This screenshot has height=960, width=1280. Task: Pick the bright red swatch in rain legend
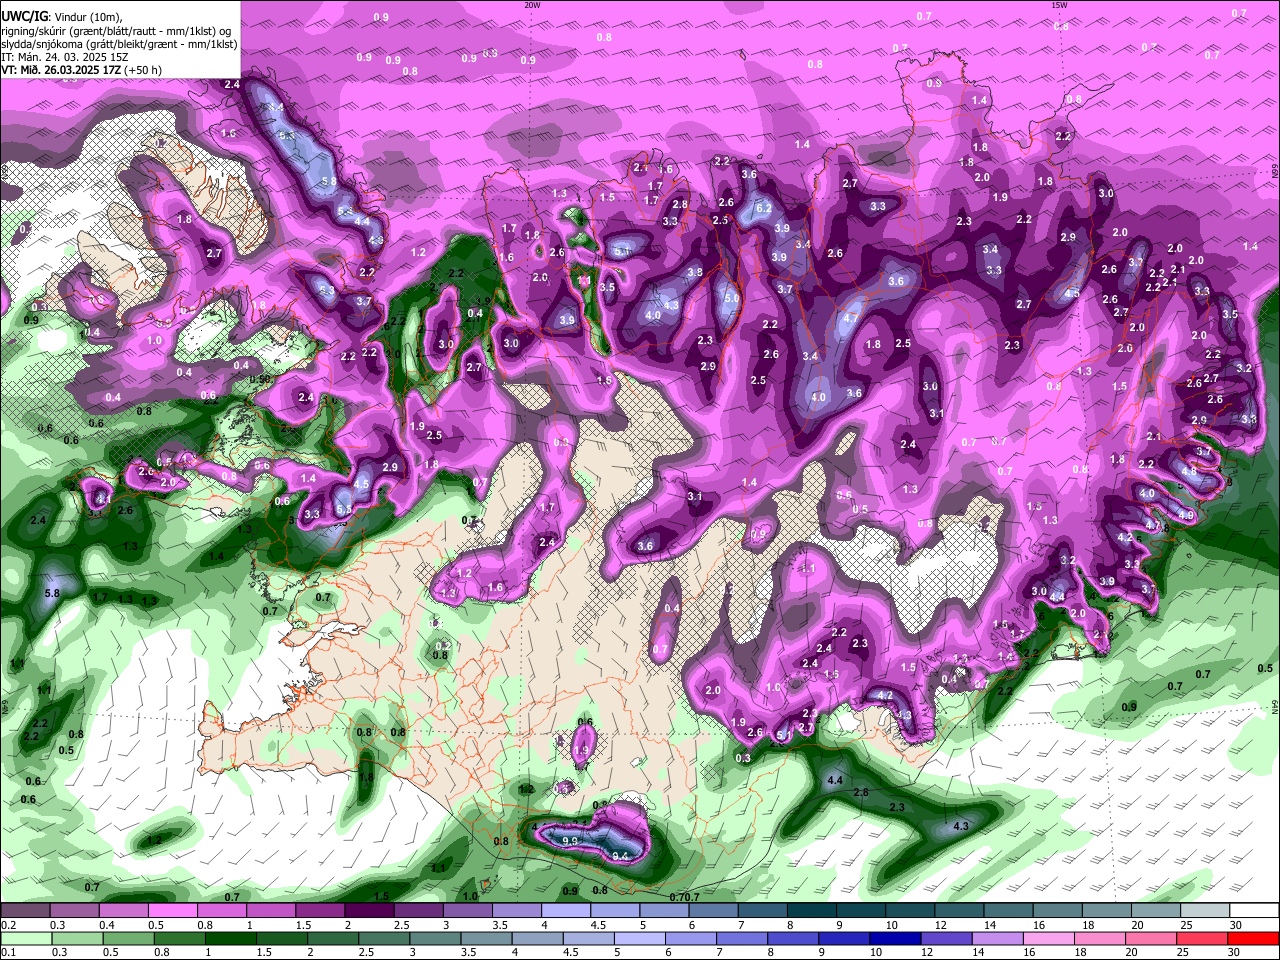point(1254,939)
